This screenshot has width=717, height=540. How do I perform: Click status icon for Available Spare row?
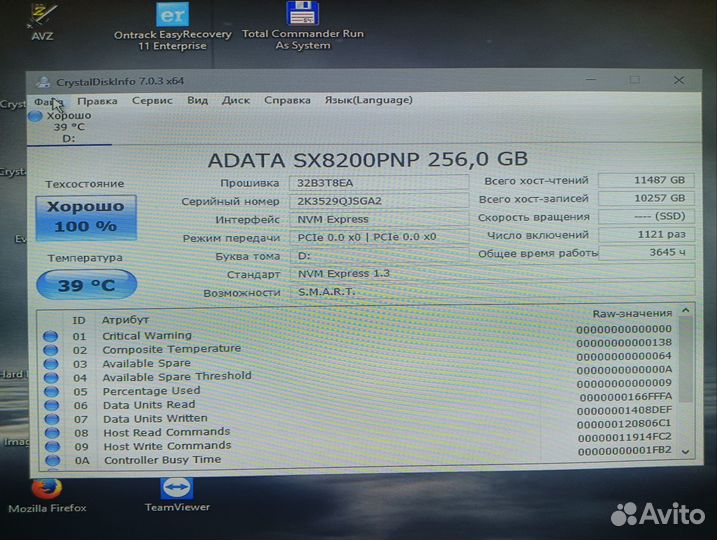[51, 364]
